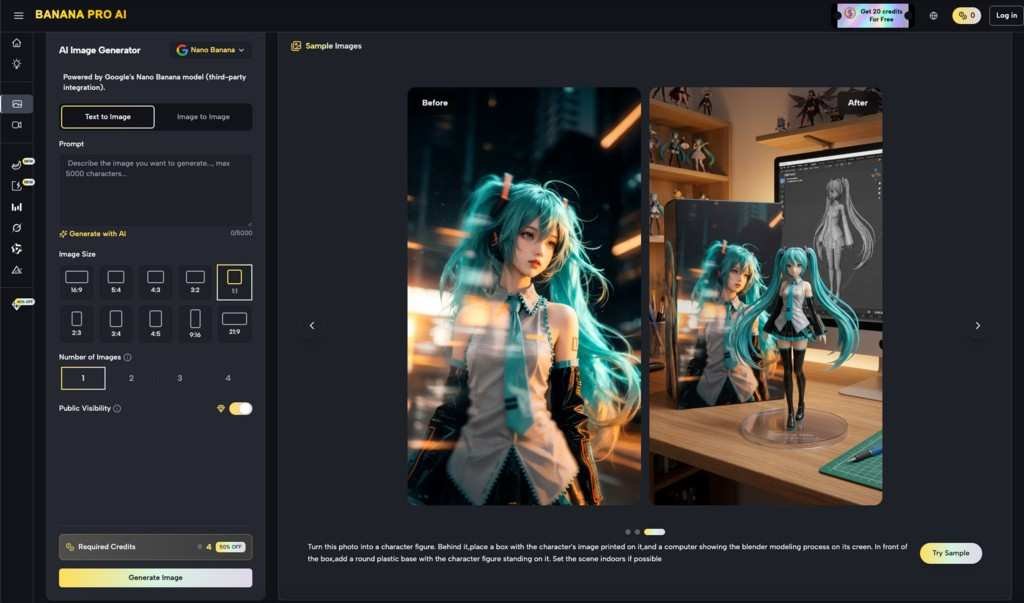Select the image generator sidebar icon
The image size is (1024, 603).
tap(16, 102)
